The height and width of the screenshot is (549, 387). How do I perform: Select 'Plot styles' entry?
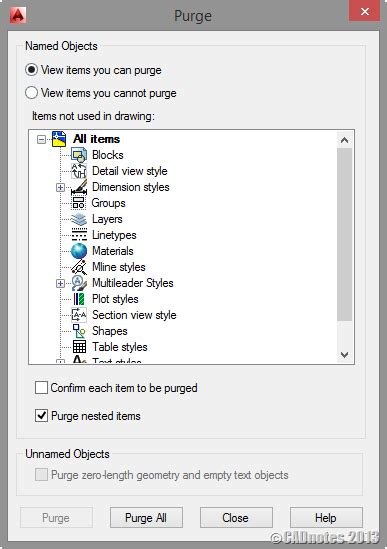tap(115, 299)
